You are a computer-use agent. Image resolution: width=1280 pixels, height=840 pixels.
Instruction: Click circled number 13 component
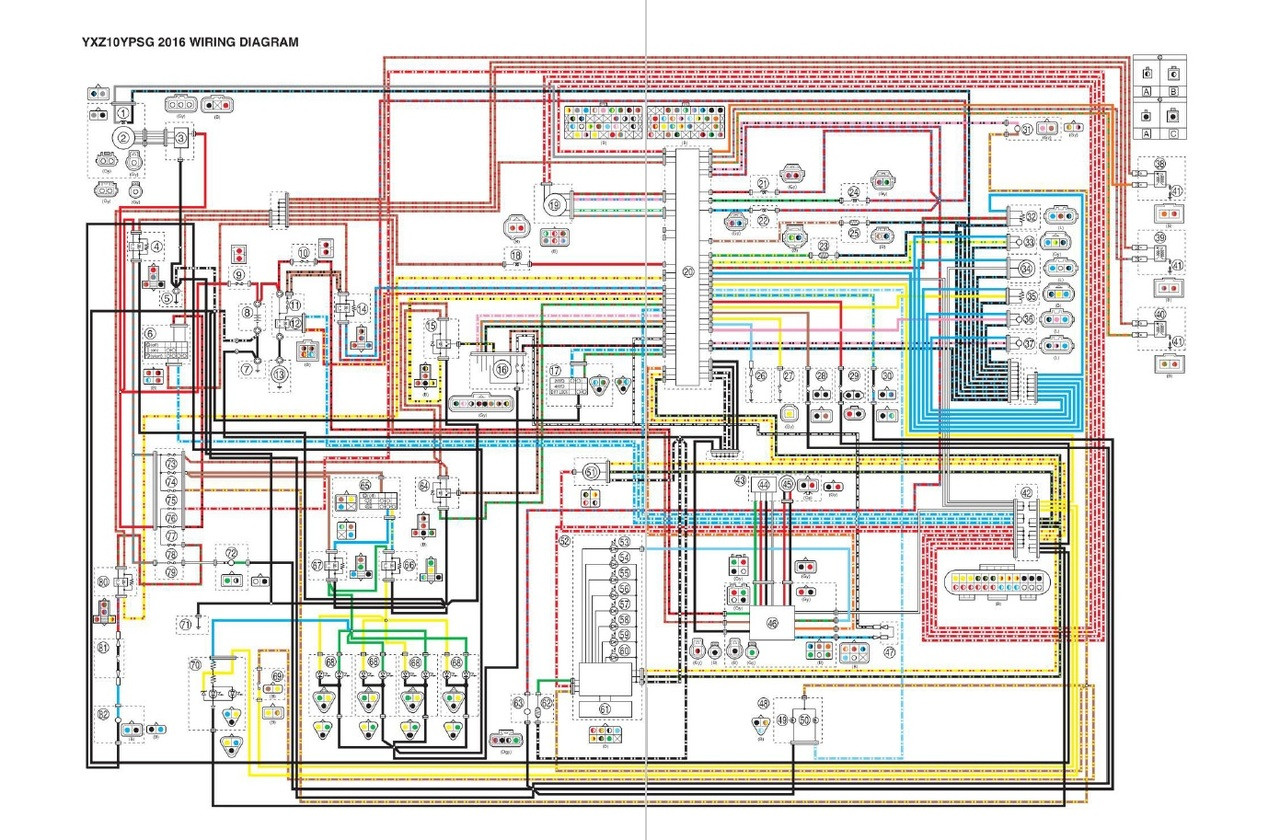pos(279,373)
